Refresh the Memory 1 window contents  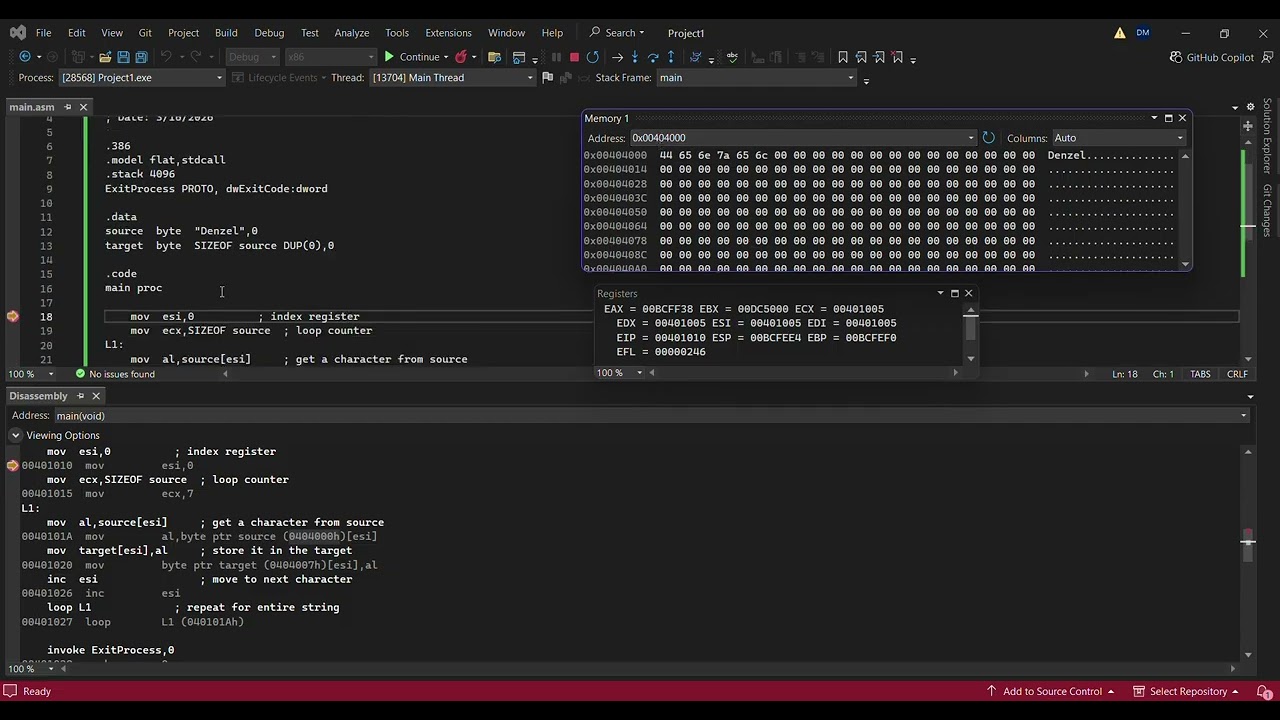pyautogui.click(x=989, y=138)
